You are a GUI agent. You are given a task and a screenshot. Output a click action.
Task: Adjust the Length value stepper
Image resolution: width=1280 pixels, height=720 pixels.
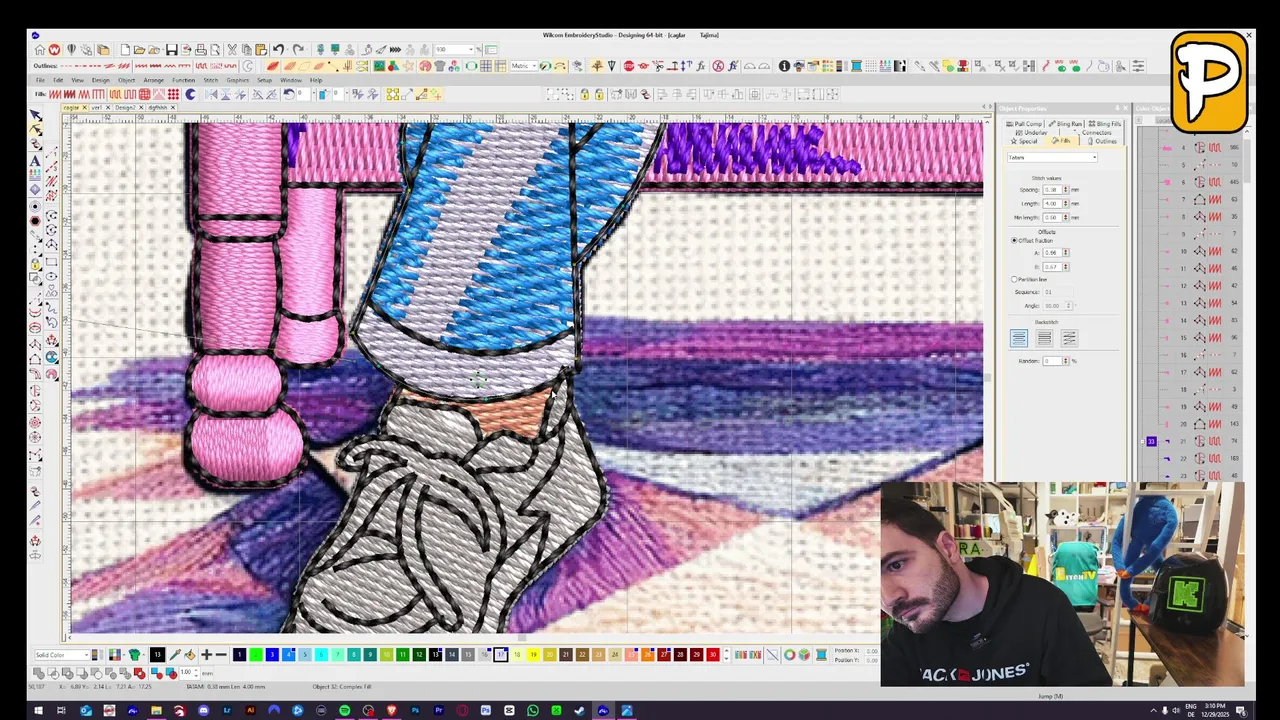click(x=1066, y=203)
